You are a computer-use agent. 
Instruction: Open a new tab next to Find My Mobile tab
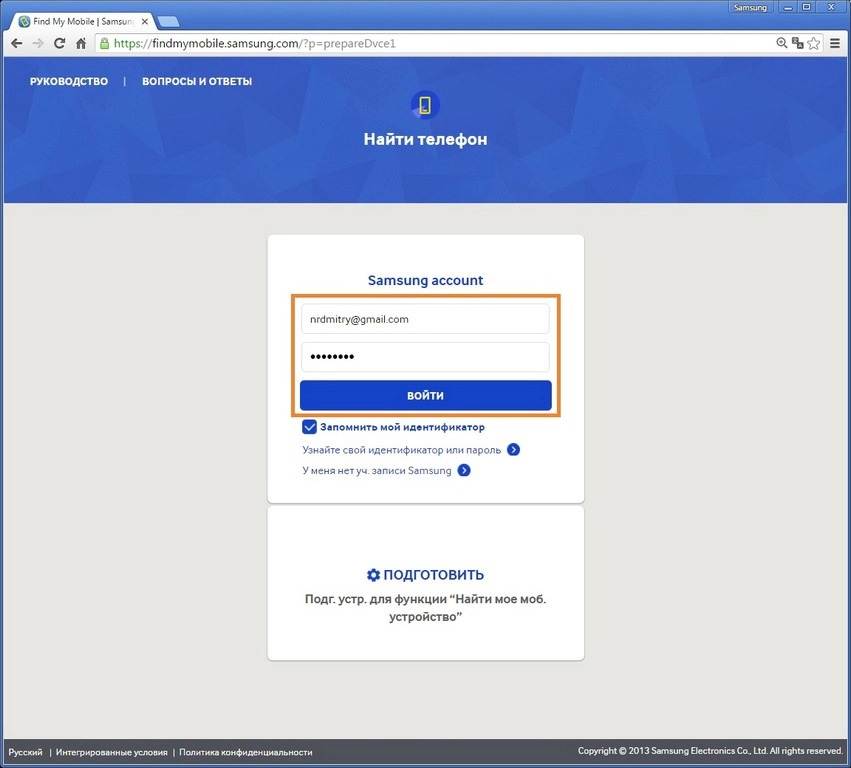(x=168, y=22)
